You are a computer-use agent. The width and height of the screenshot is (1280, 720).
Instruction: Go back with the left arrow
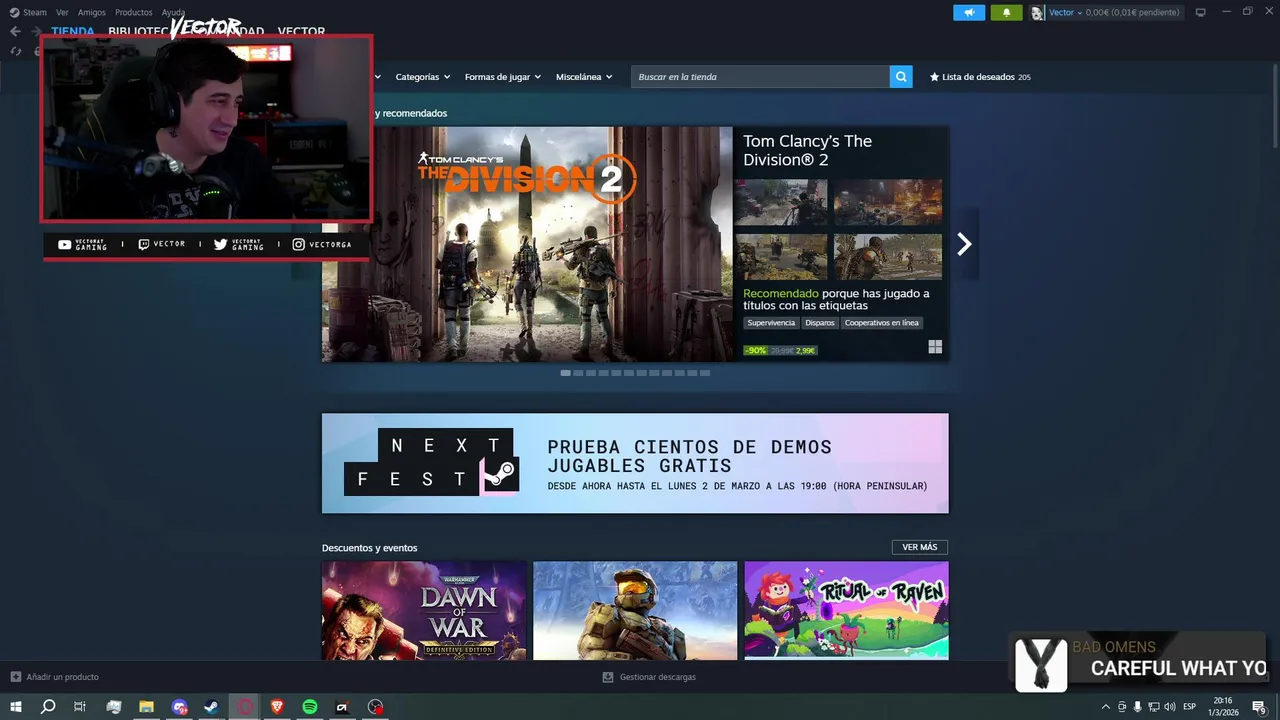15,31
